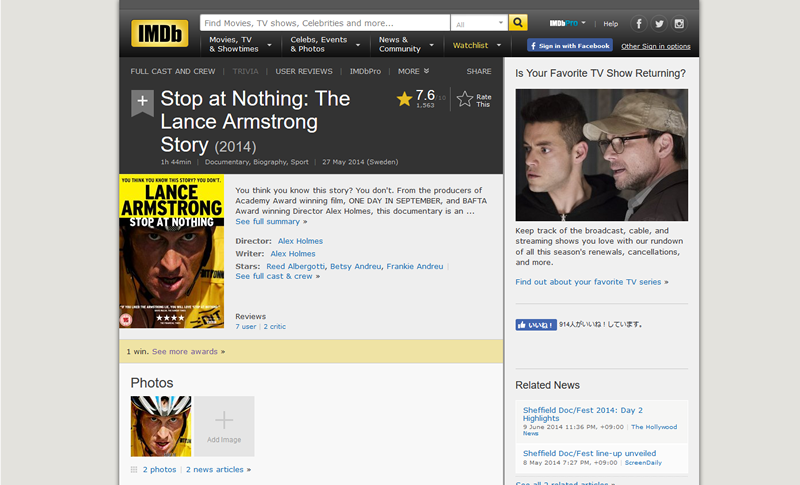Focus the Find Movies search field
Screen dimensions: 800x485
click(x=325, y=23)
